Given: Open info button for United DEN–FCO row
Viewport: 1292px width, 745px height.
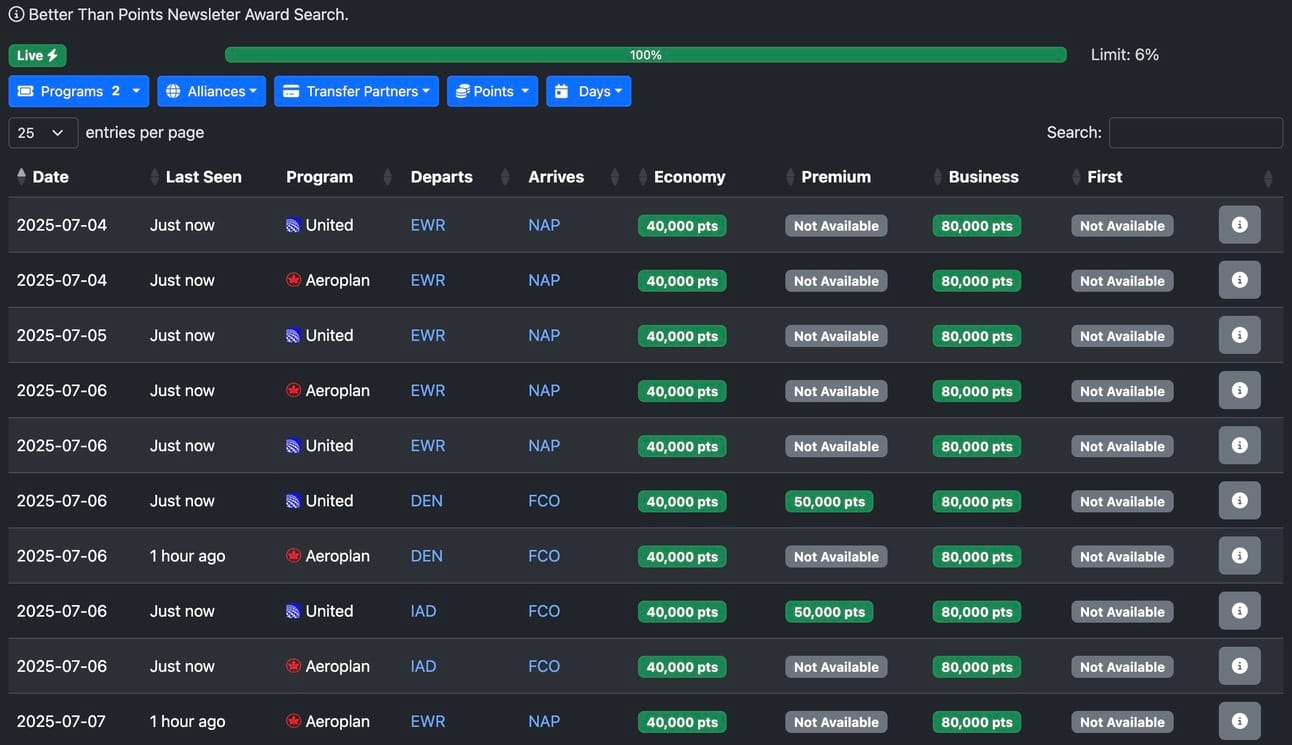Looking at the screenshot, I should coord(1239,500).
